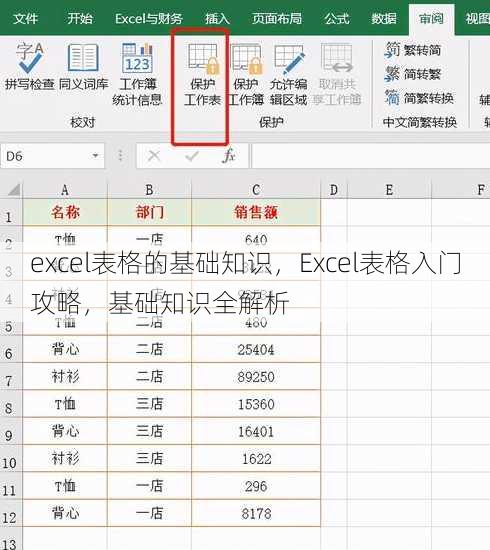Select column D header
Screen dimensions: 490x550
(334, 190)
